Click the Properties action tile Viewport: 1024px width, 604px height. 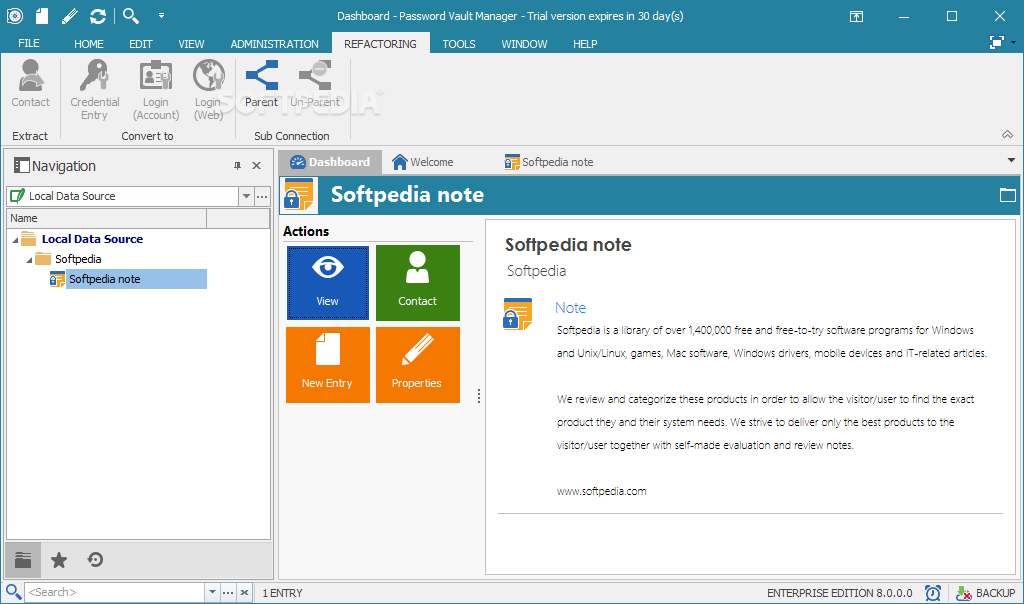coord(418,365)
